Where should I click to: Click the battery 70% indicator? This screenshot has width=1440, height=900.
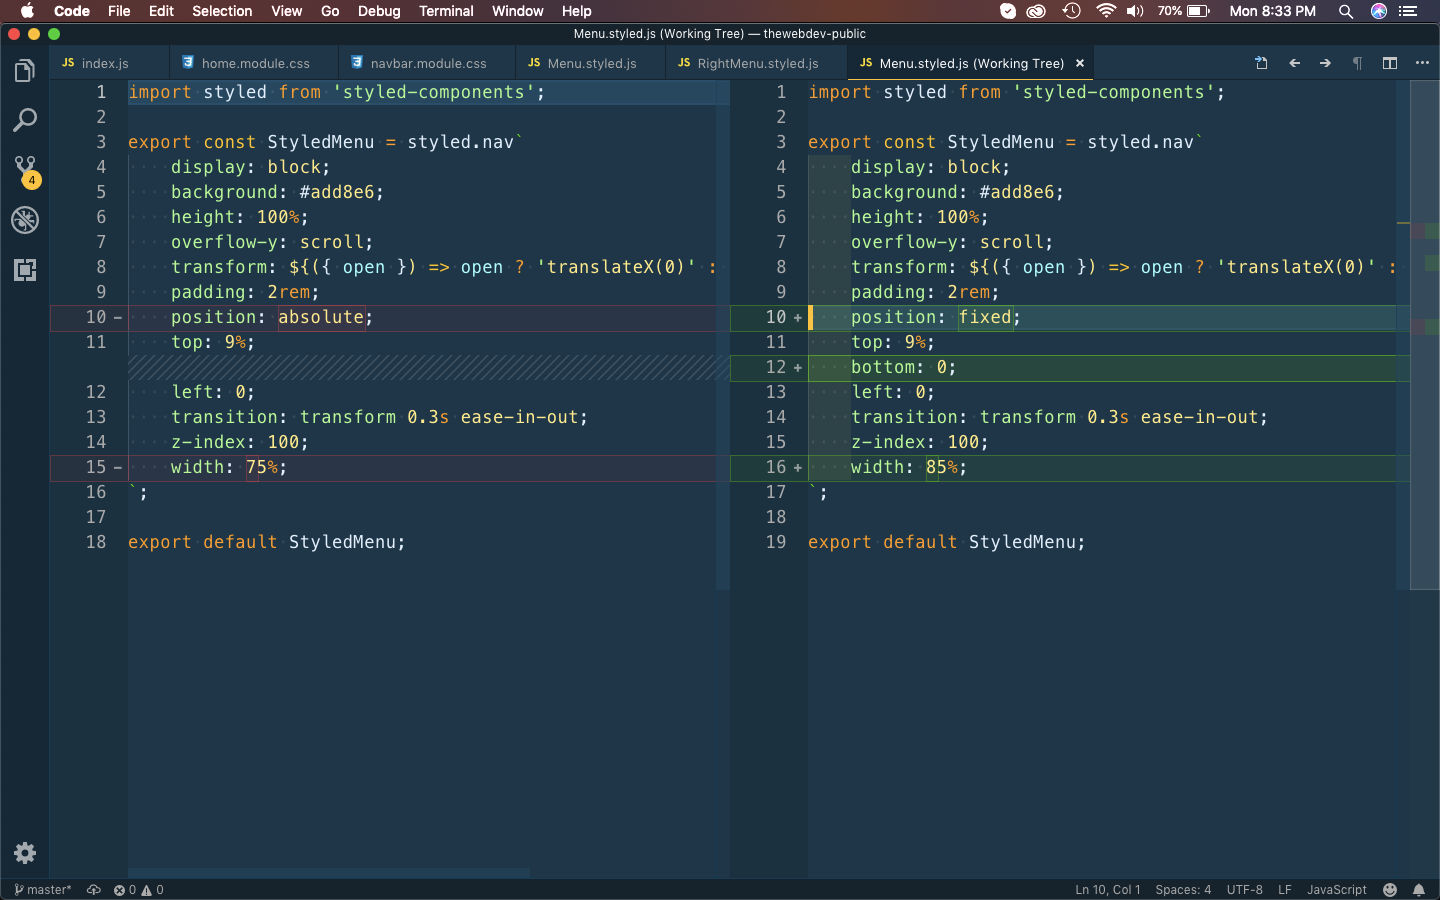pyautogui.click(x=1184, y=11)
